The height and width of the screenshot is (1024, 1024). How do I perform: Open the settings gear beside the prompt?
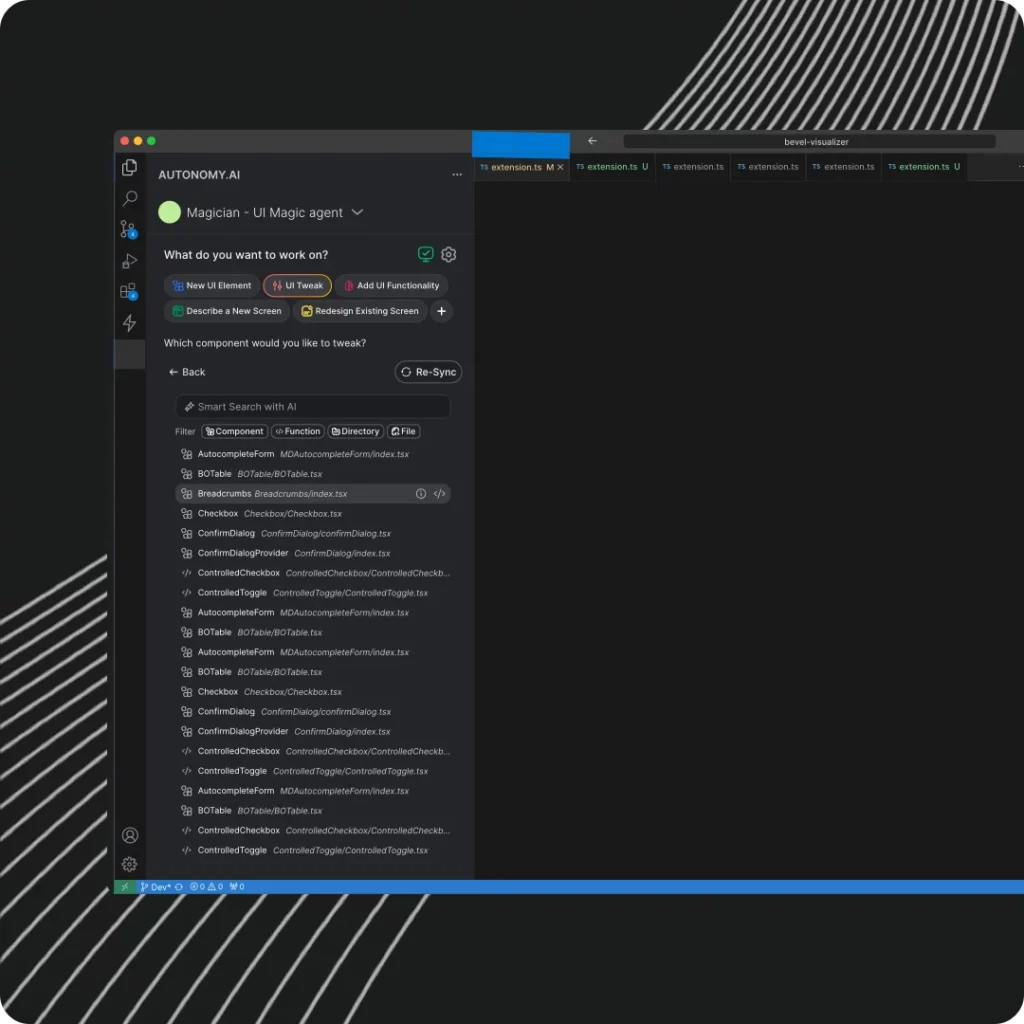click(x=449, y=255)
